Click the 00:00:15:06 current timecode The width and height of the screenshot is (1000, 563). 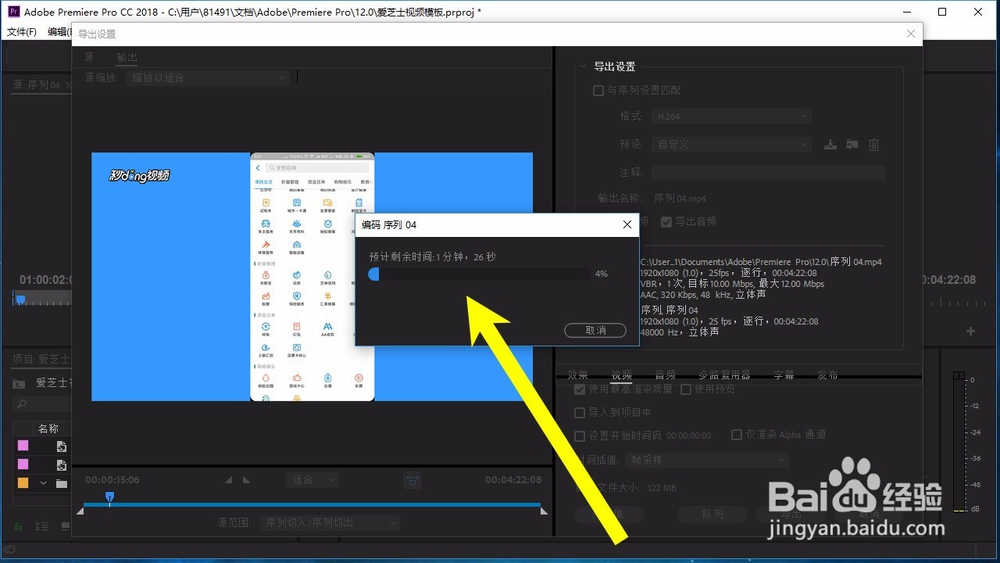[112, 479]
